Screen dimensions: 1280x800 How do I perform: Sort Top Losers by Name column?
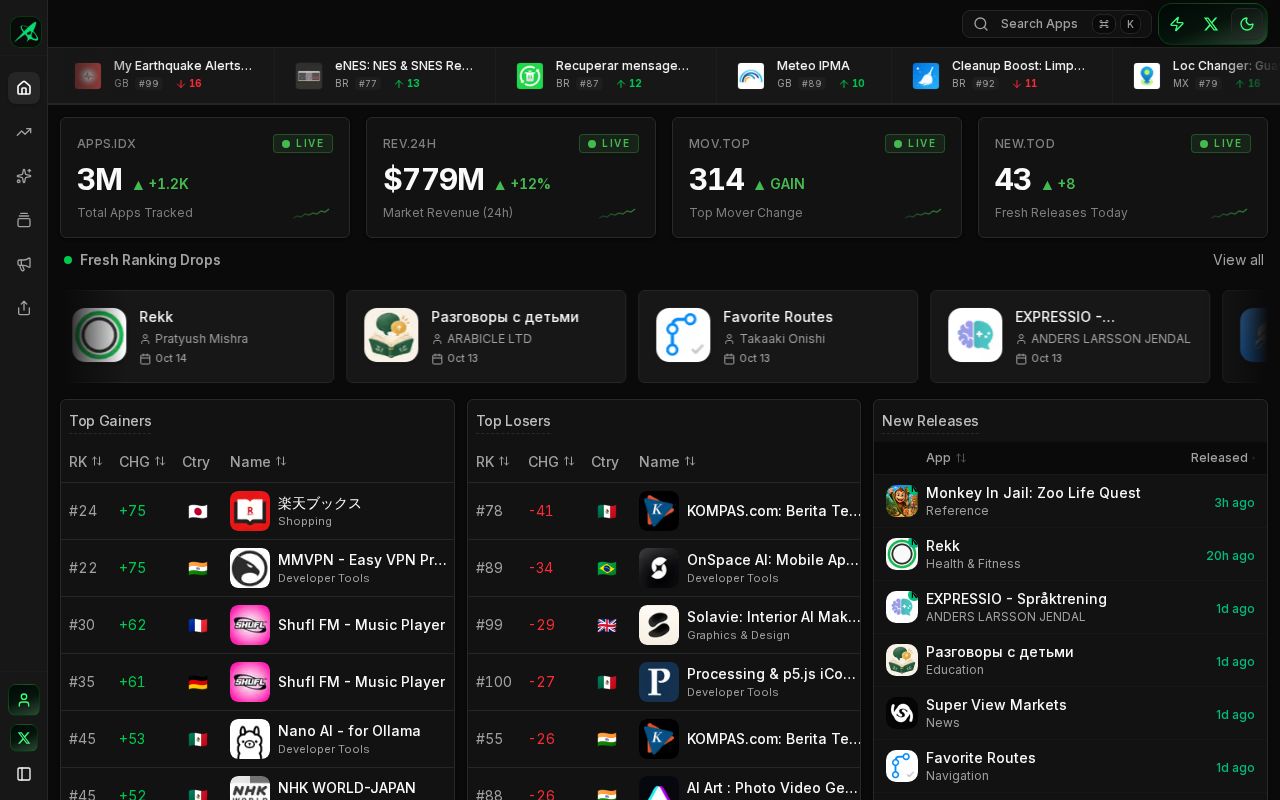coord(667,461)
